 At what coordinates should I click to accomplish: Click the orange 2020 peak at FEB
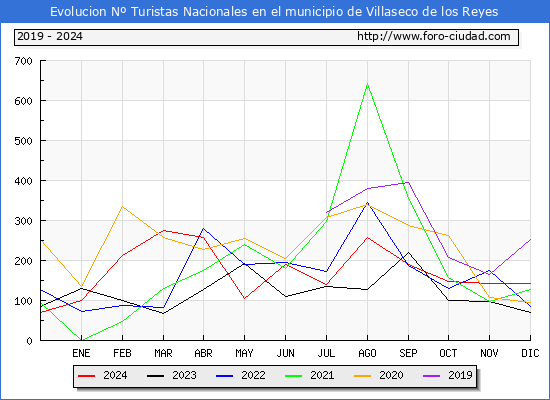coord(122,206)
